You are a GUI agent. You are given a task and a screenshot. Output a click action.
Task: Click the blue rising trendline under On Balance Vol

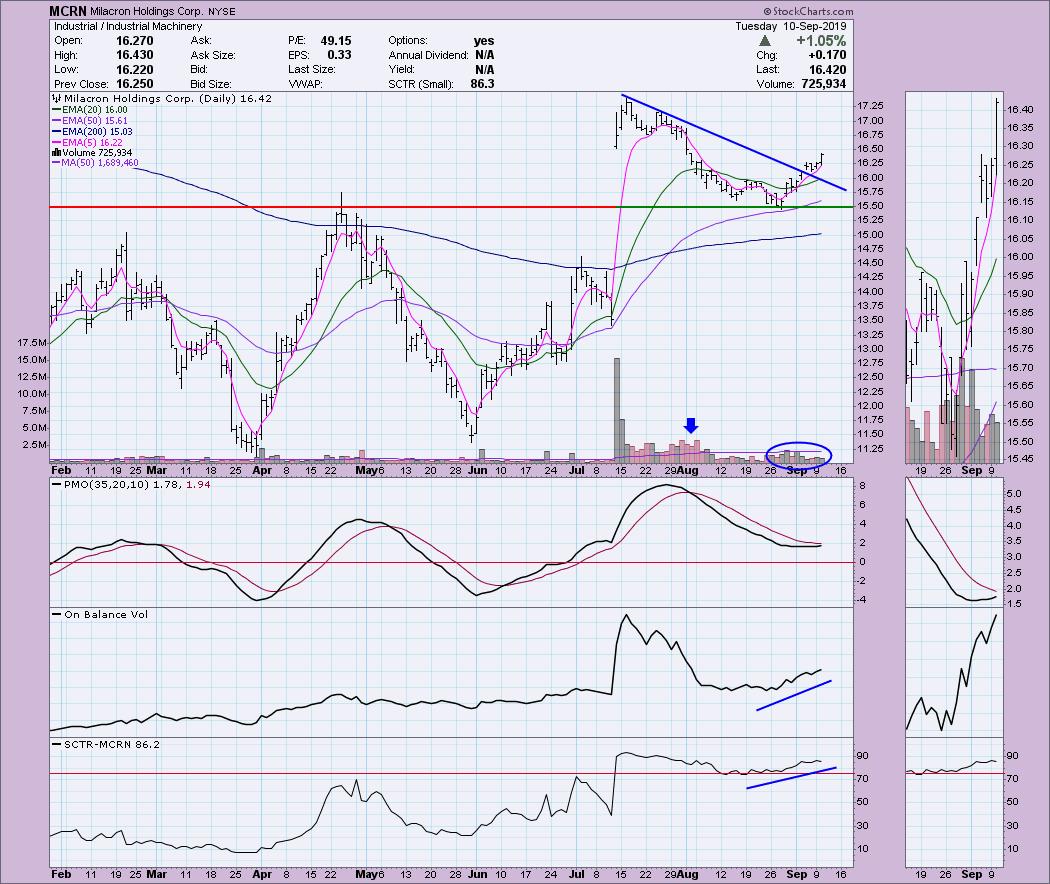click(794, 696)
